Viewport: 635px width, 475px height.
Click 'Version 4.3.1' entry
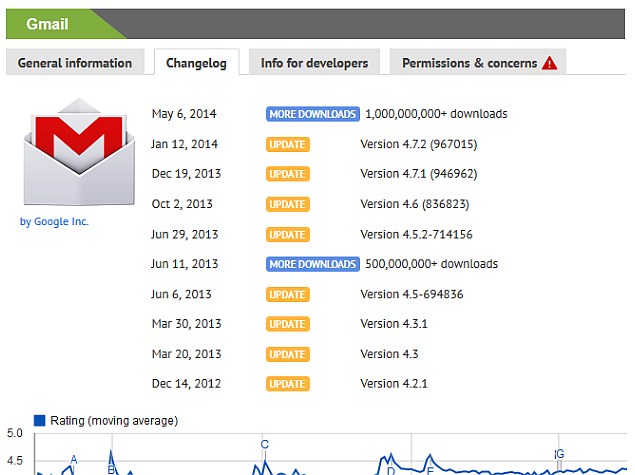394,324
